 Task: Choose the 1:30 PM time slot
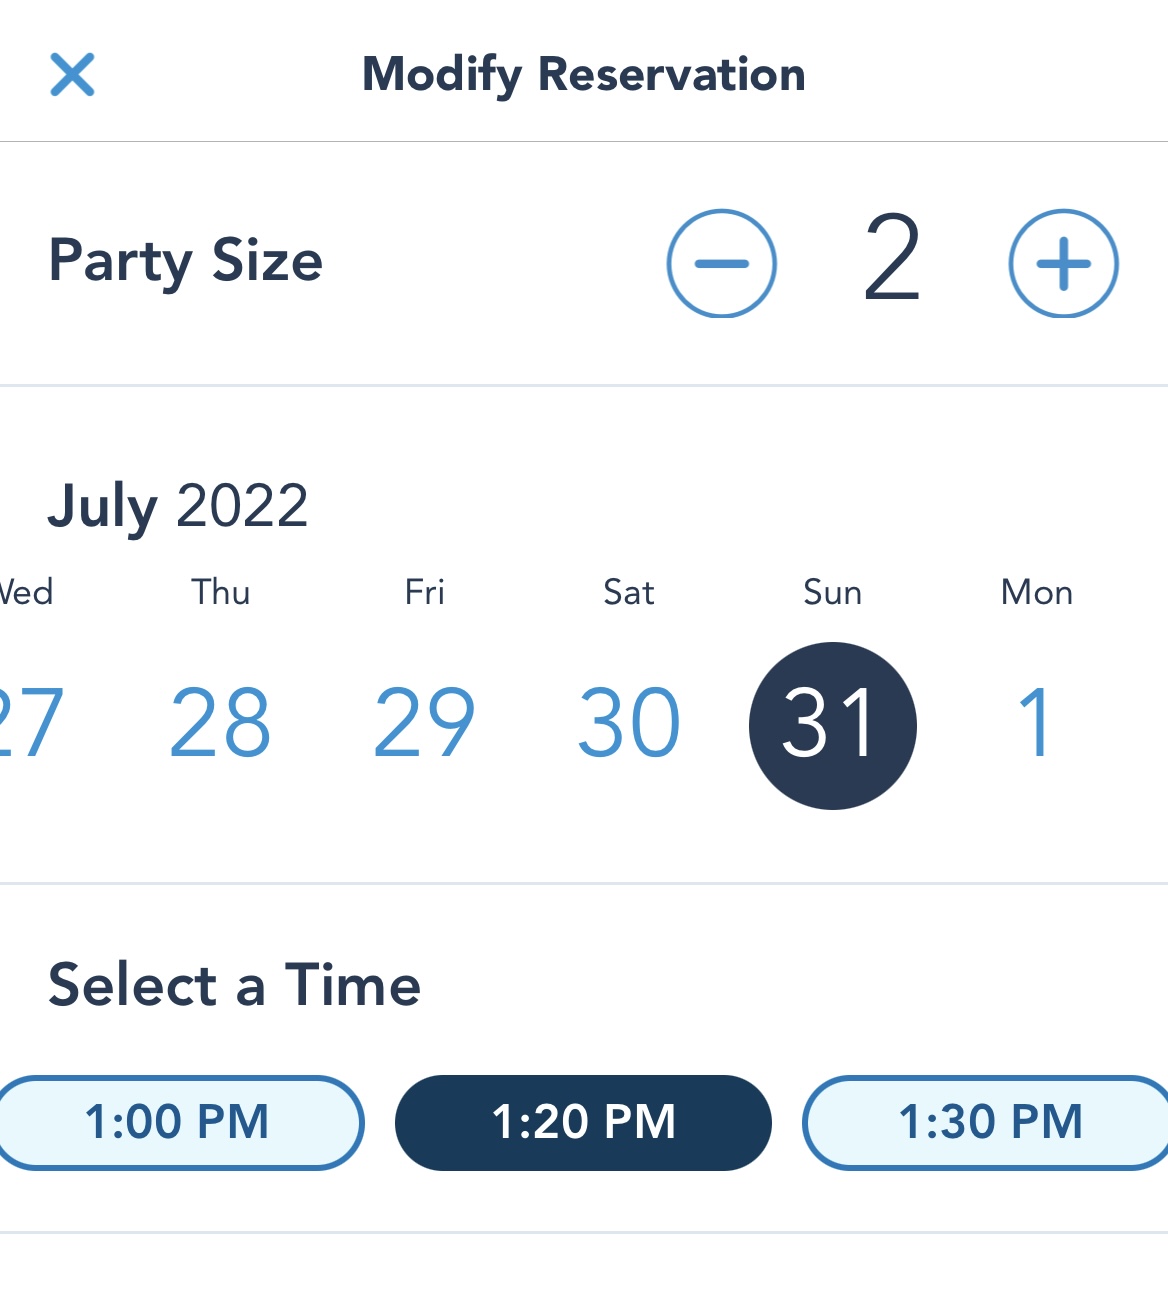[x=988, y=1122]
